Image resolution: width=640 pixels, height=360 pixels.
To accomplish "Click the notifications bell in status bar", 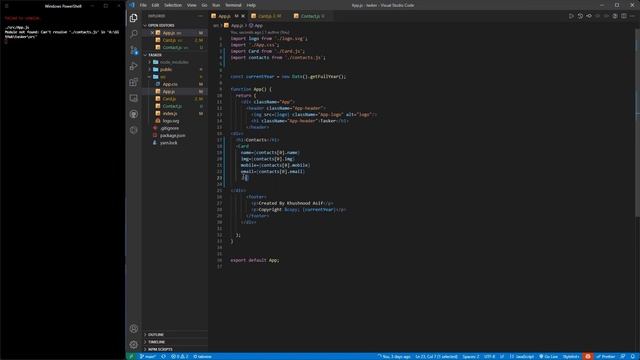I will tap(633, 356).
